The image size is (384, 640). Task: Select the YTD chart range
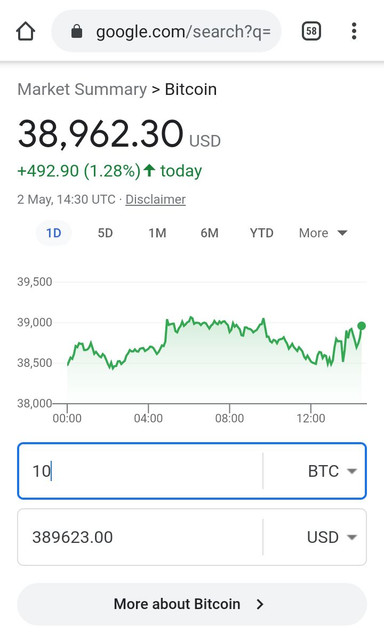262,233
